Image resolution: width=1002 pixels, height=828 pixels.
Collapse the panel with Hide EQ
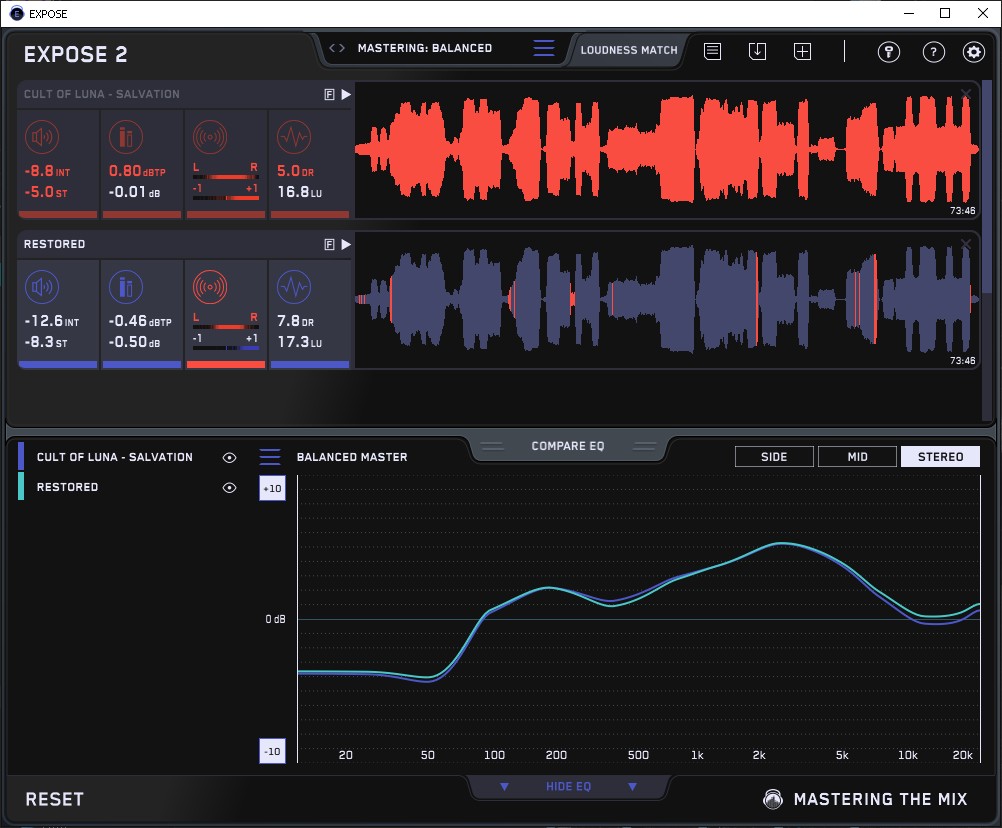pyautogui.click(x=567, y=787)
